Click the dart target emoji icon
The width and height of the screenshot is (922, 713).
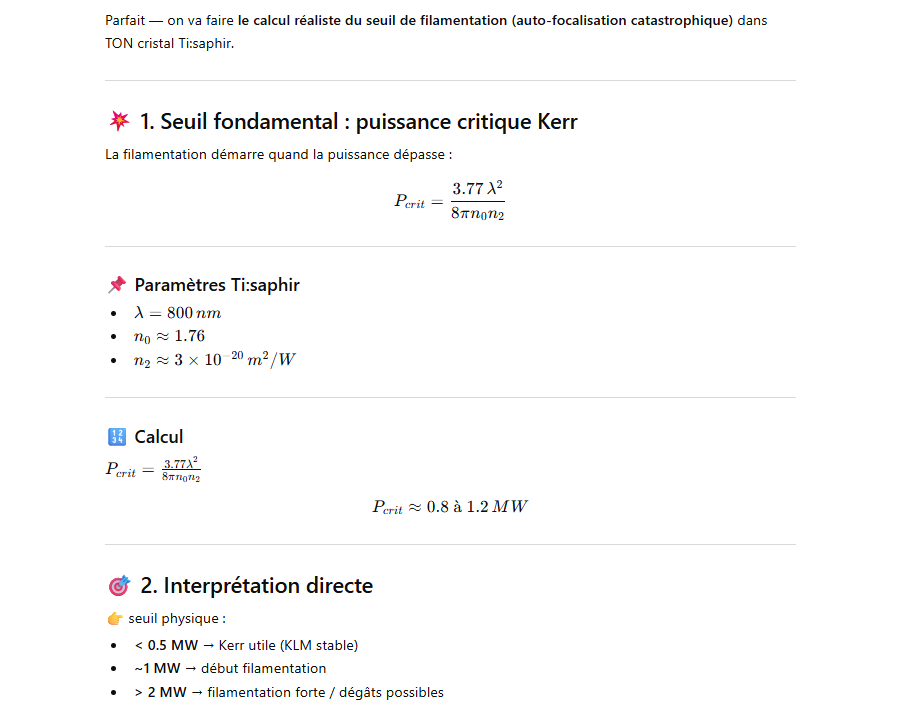point(119,585)
